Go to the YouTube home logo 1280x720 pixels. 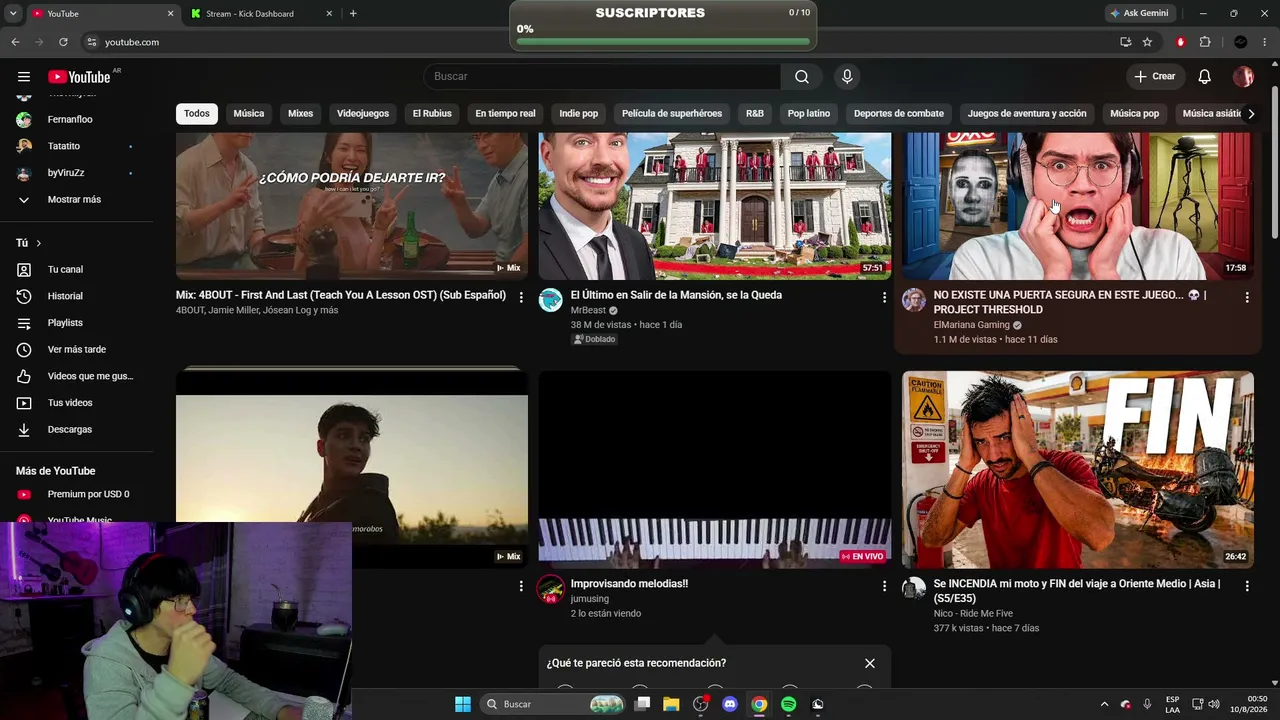[79, 77]
